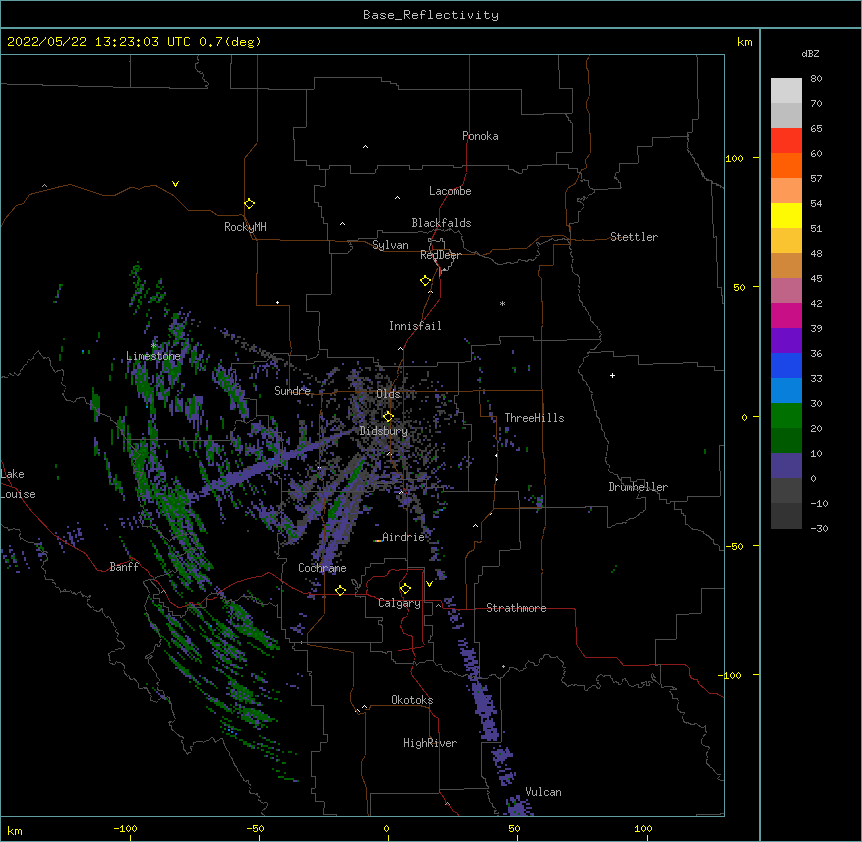862x842 pixels.
Task: Click the RockyMH label
Action: (x=245, y=227)
